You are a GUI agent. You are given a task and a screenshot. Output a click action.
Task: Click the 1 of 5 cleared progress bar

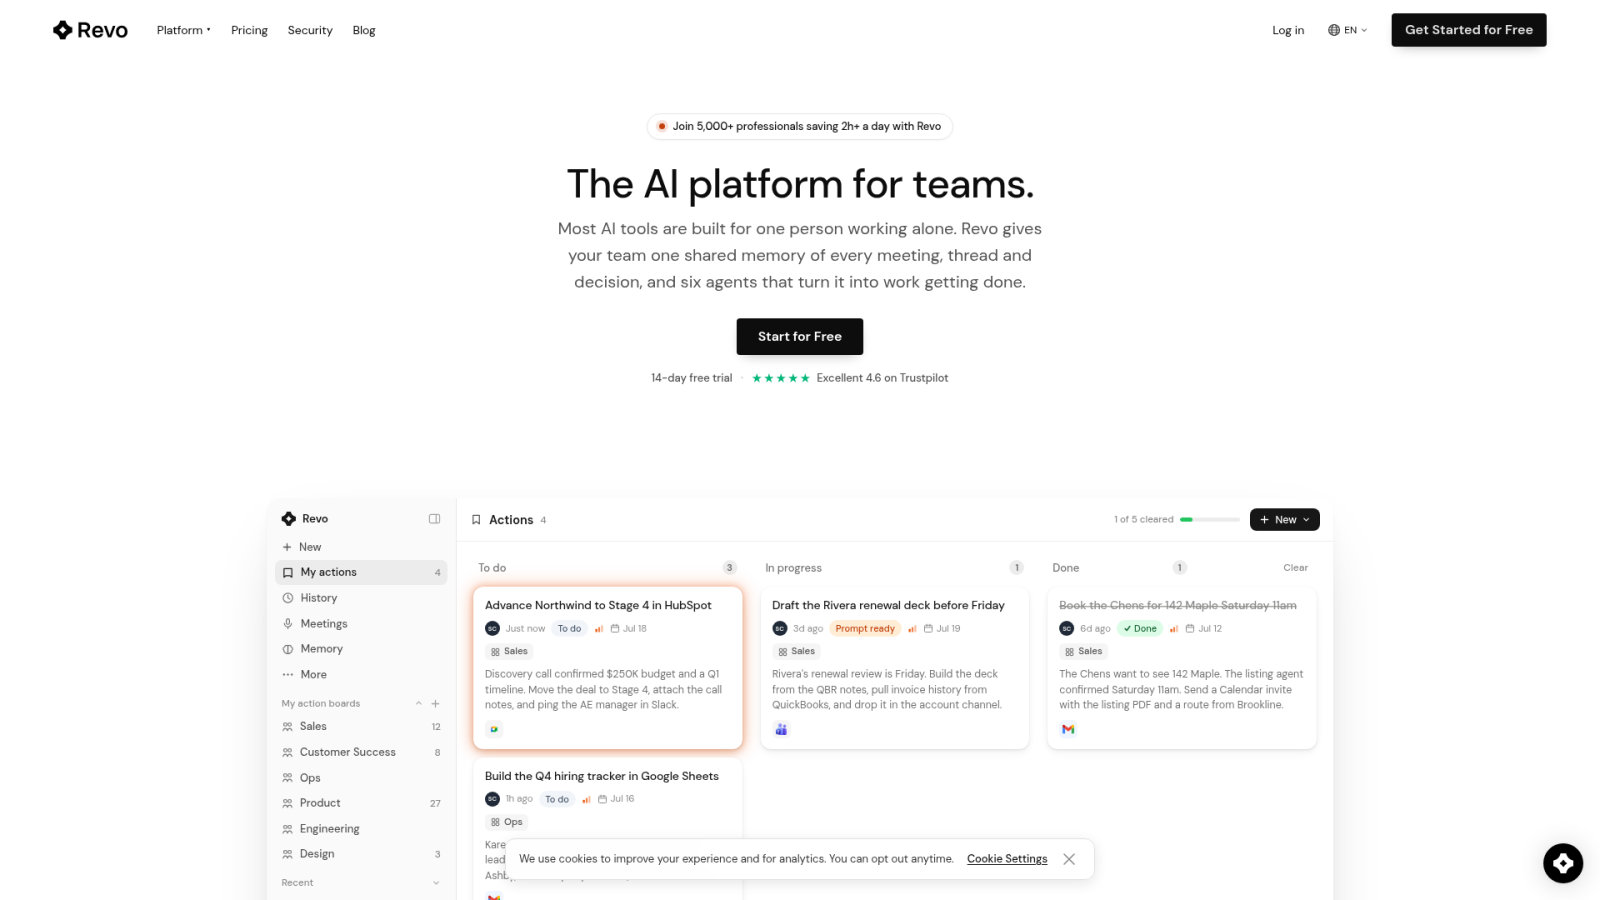pos(1210,520)
